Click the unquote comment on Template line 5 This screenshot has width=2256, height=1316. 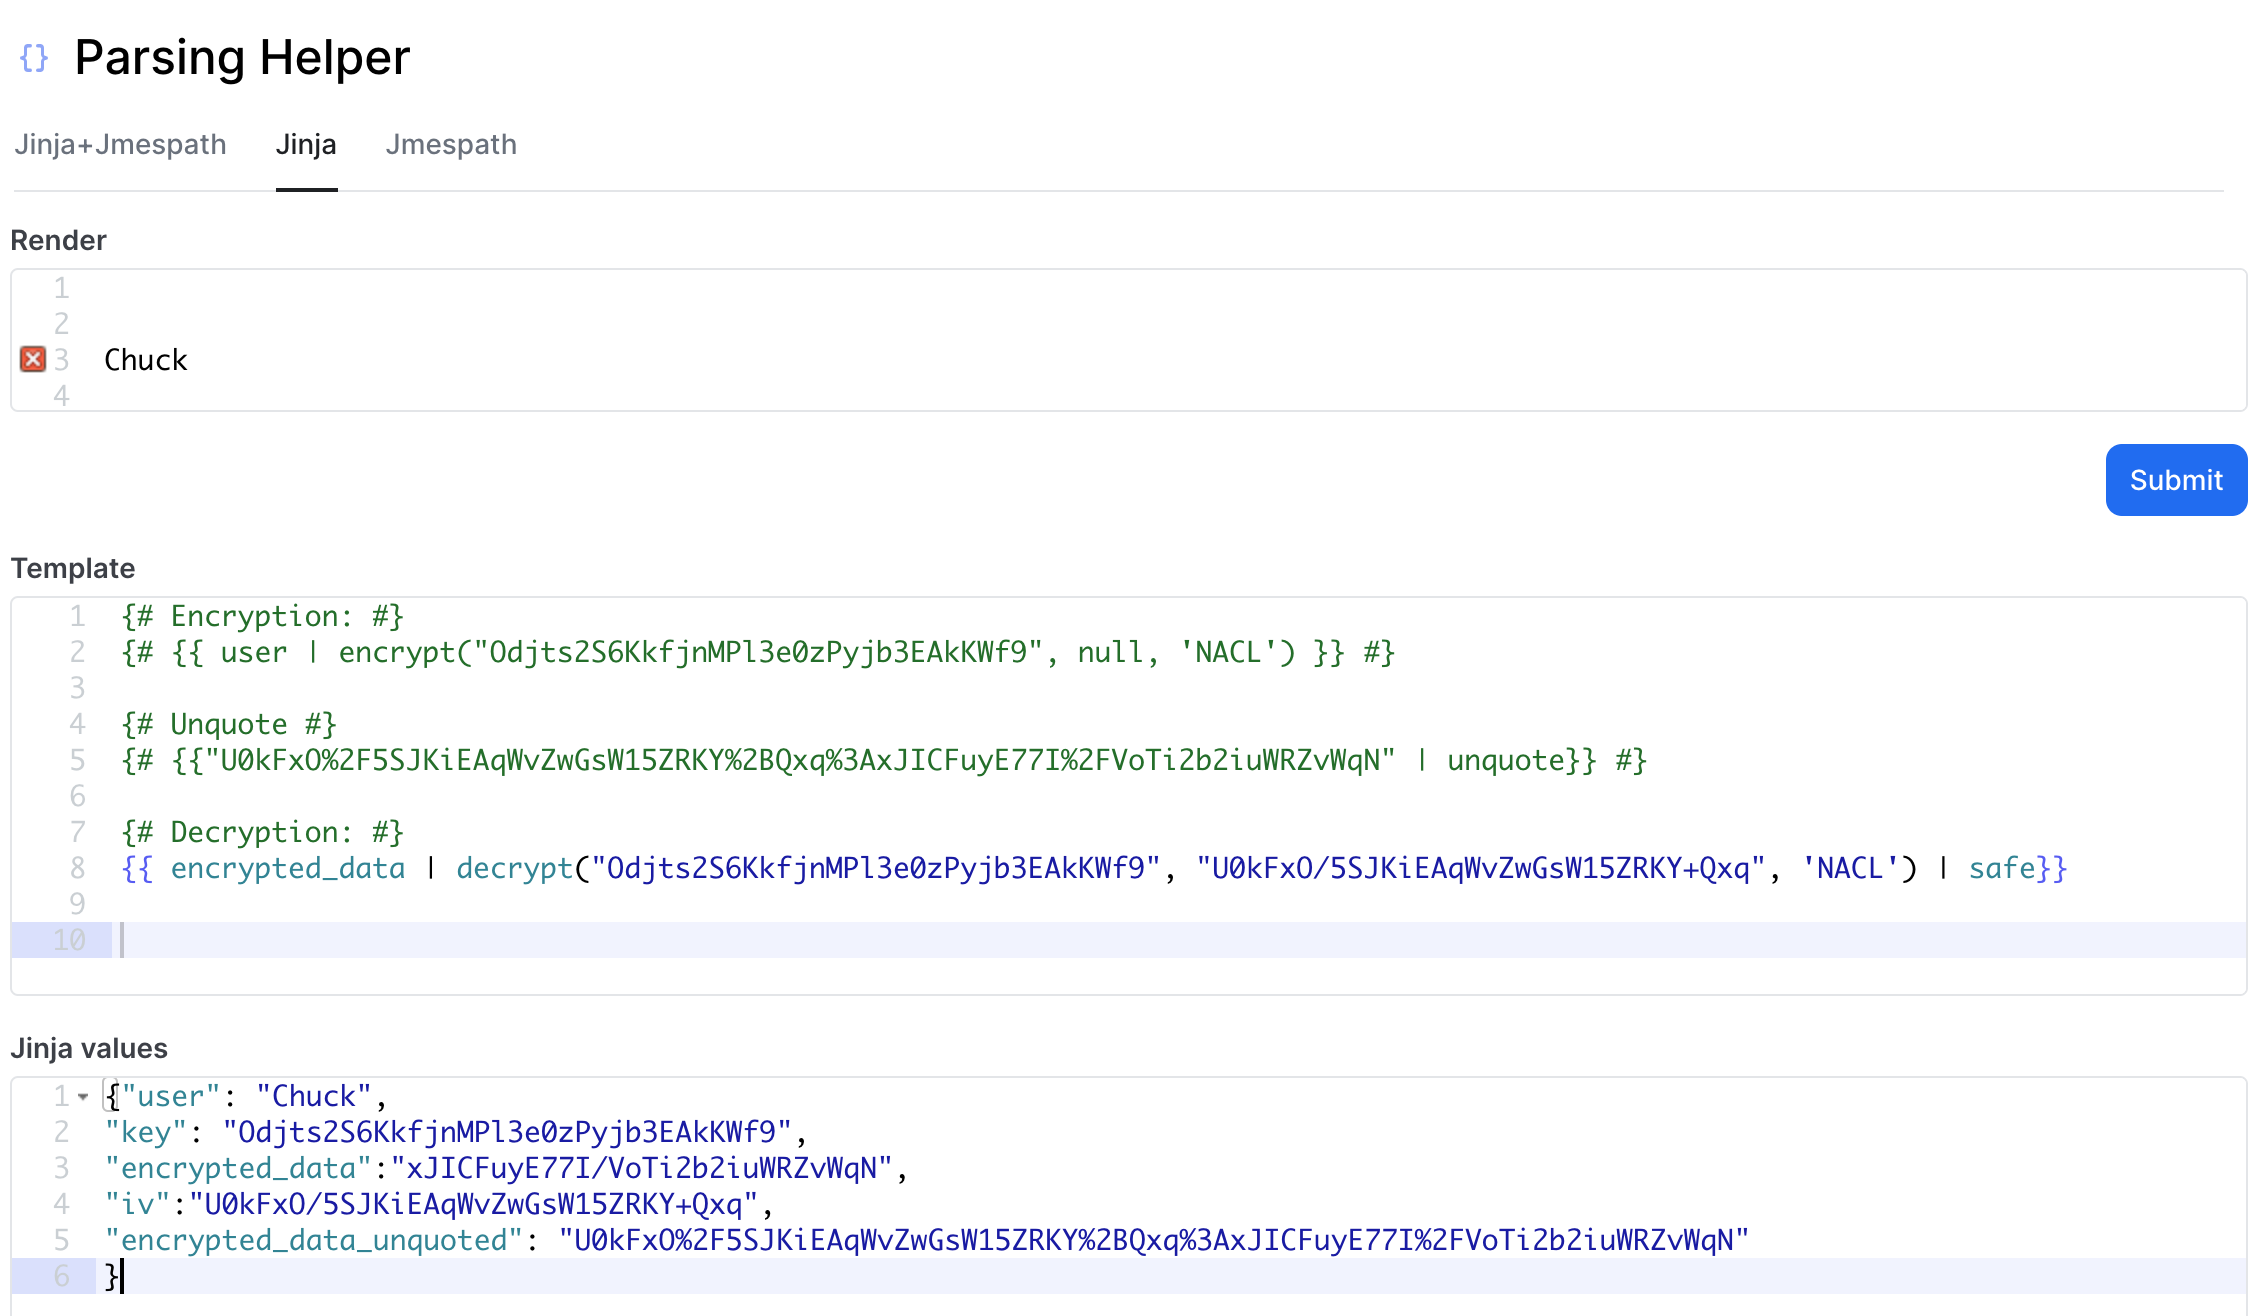click(x=883, y=760)
